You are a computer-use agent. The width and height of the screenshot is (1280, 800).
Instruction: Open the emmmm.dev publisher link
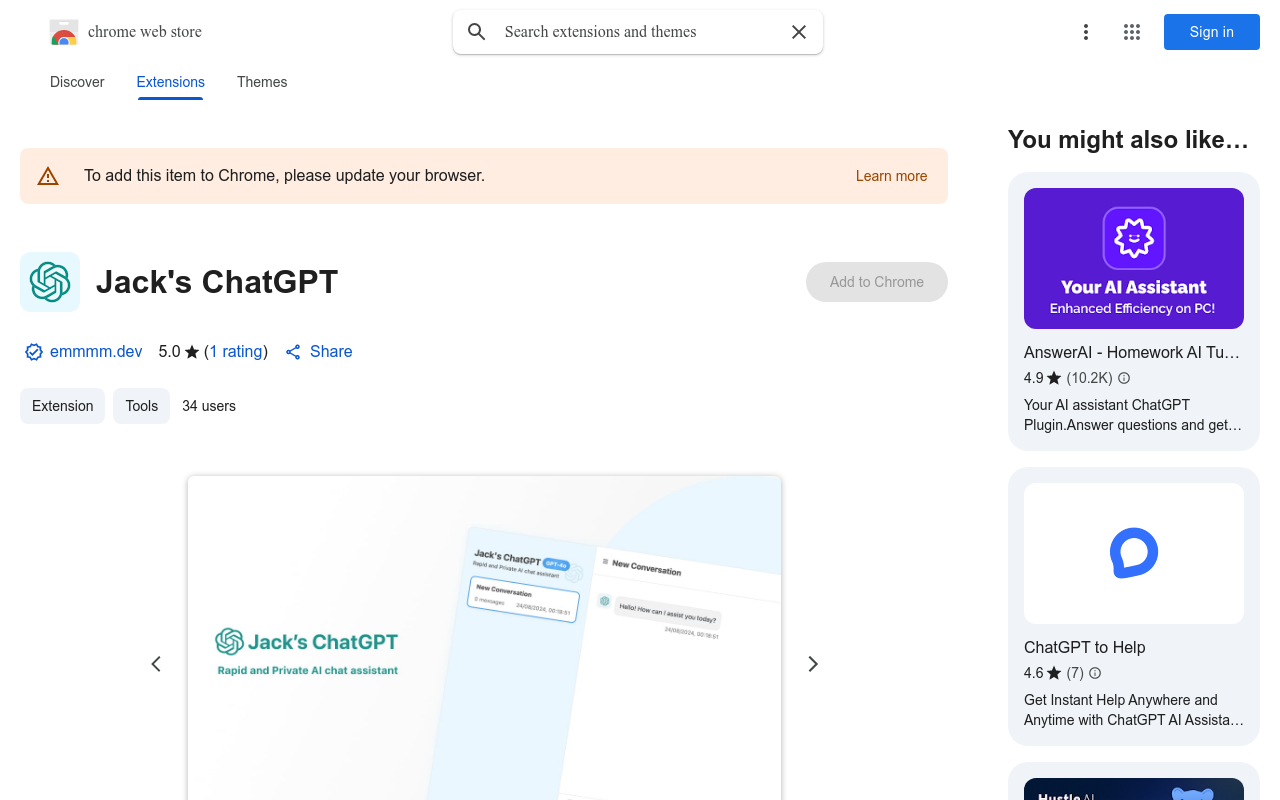[96, 352]
